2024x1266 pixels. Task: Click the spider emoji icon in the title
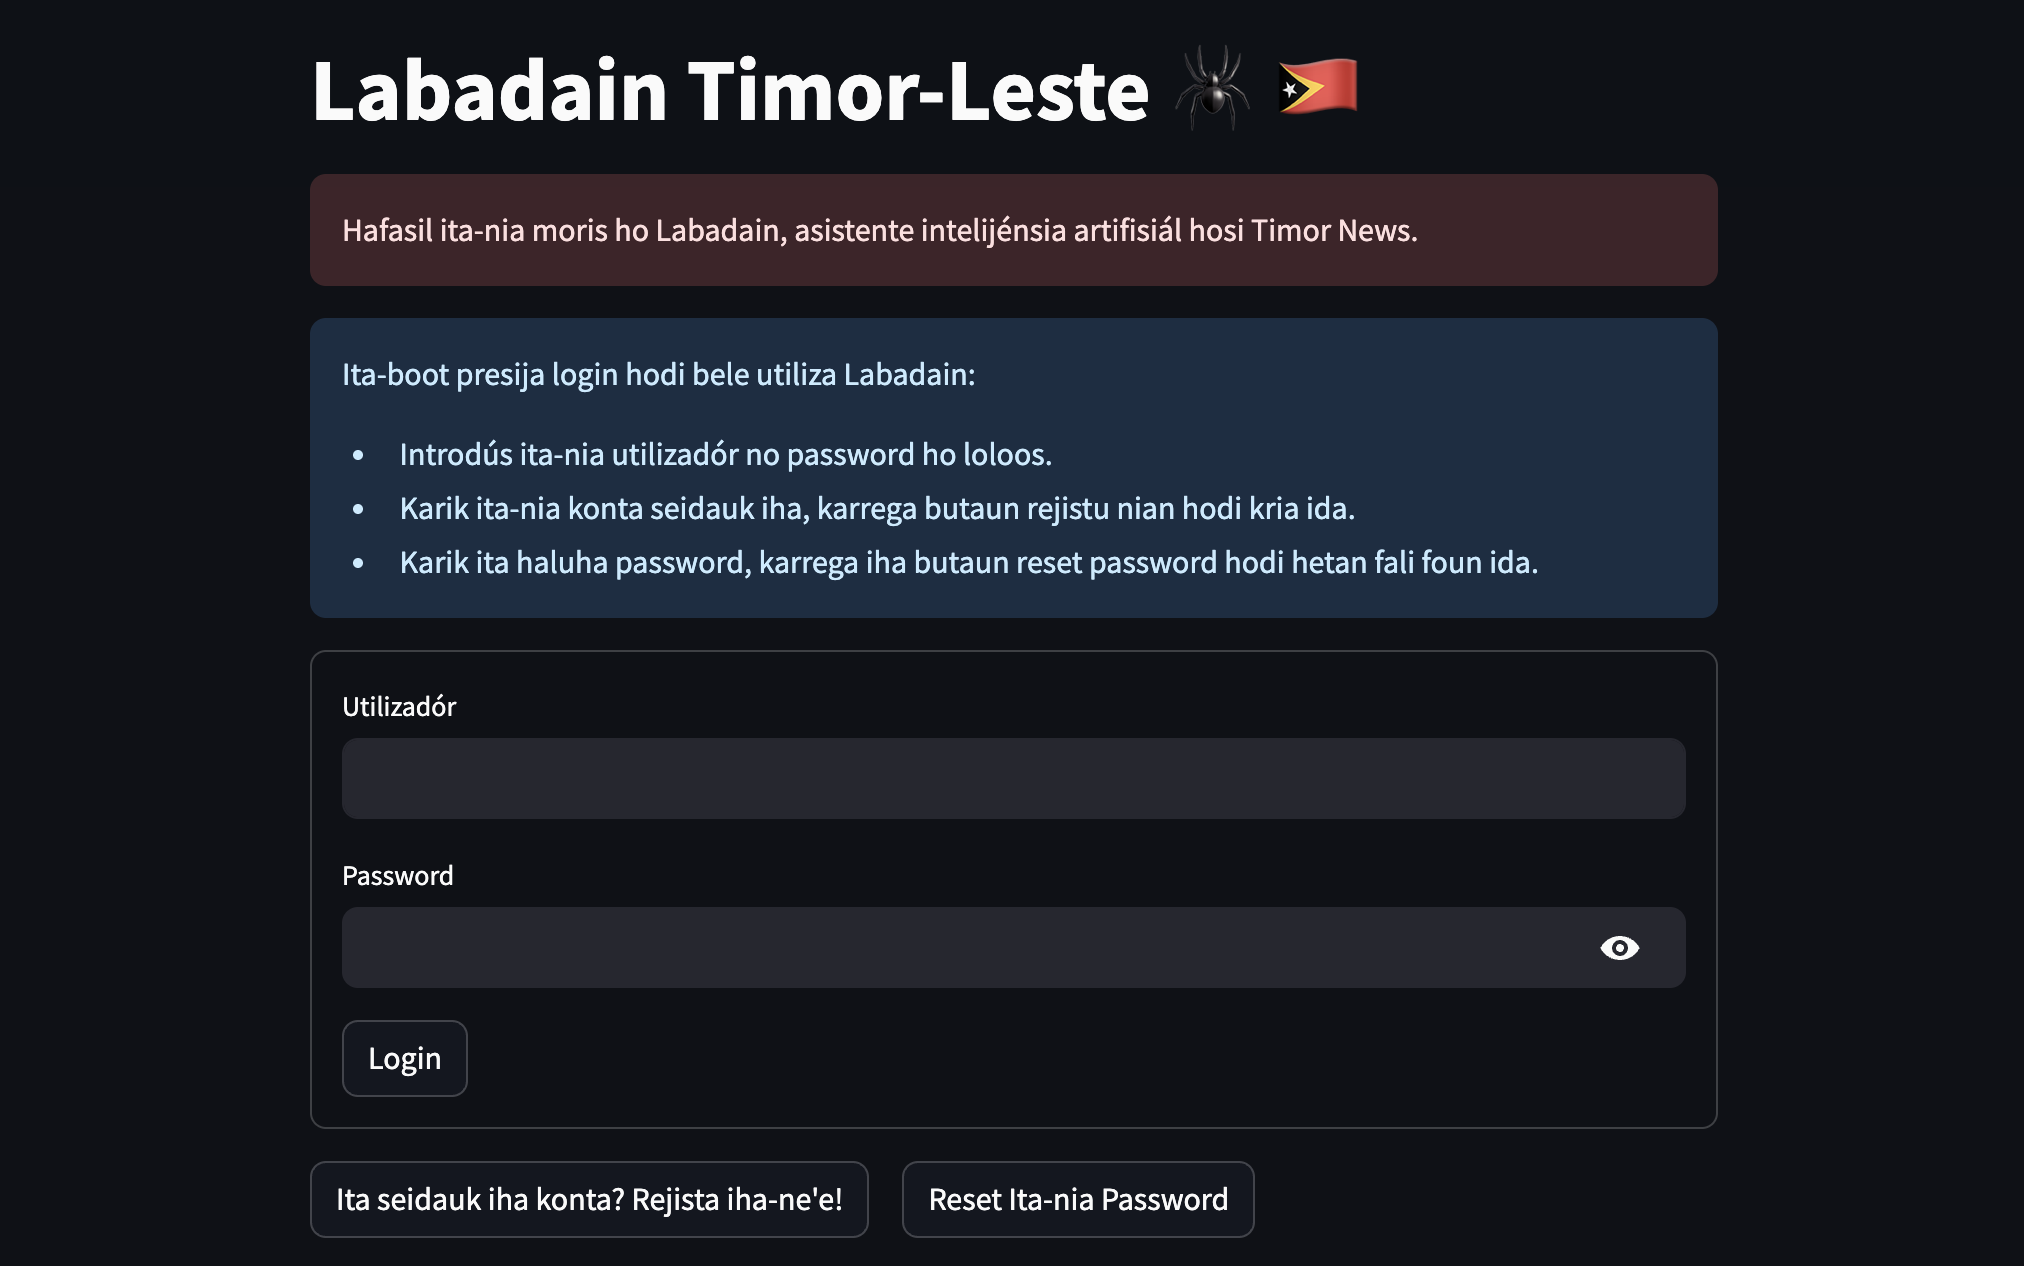coord(1211,89)
